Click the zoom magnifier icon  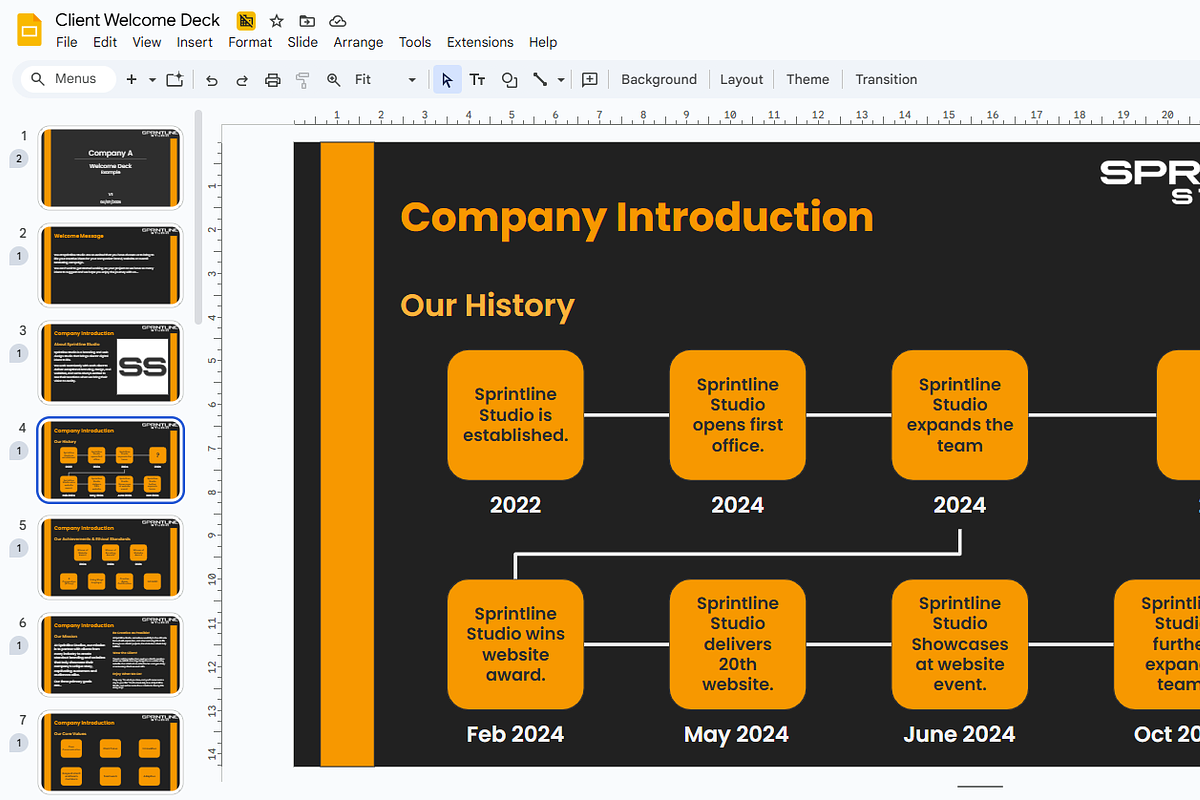click(x=334, y=80)
